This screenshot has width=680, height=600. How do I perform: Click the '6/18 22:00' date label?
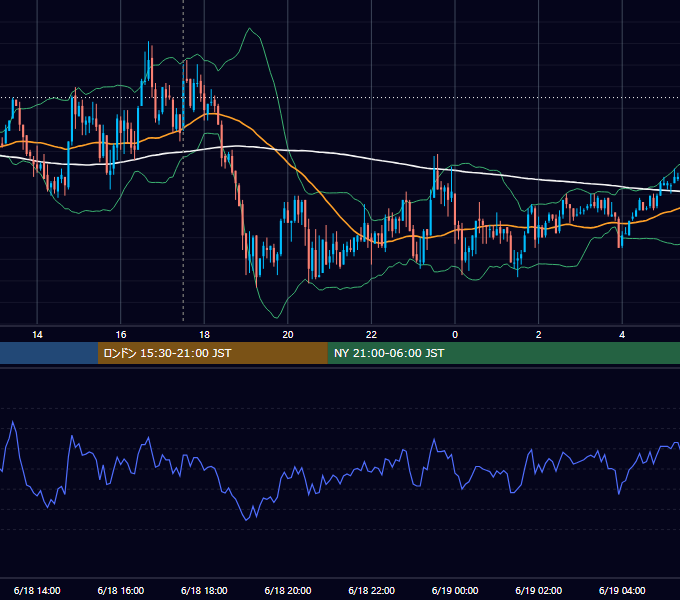coord(371,590)
